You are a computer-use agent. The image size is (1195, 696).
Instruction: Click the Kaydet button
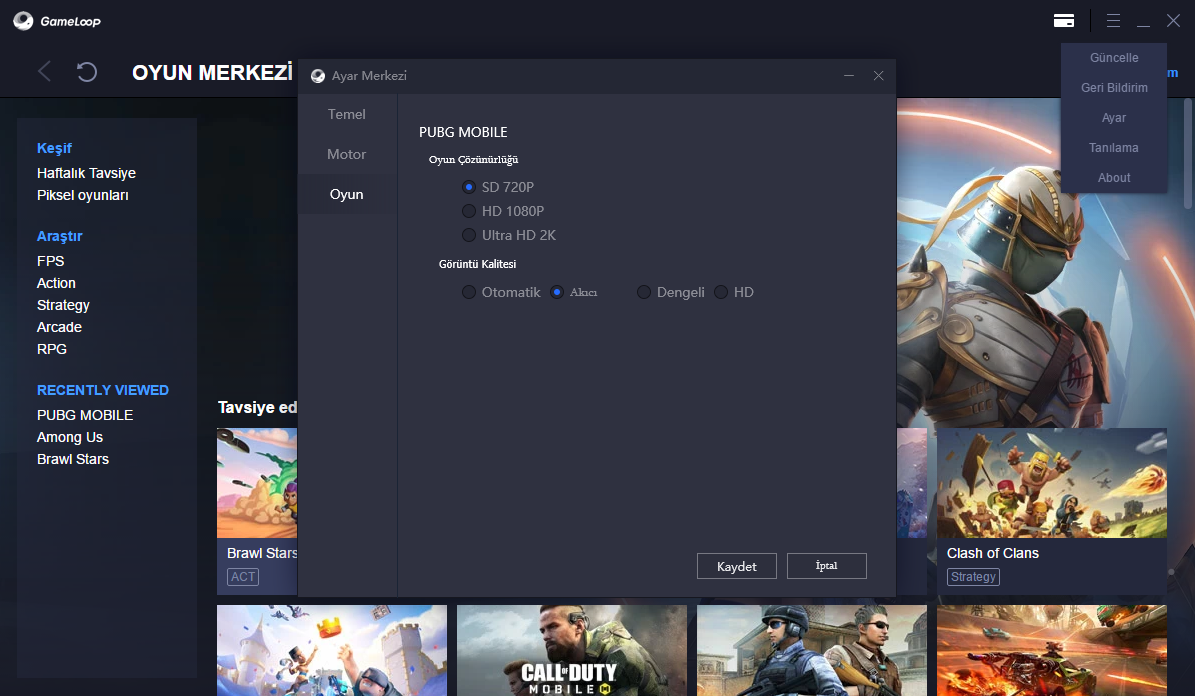tap(737, 566)
